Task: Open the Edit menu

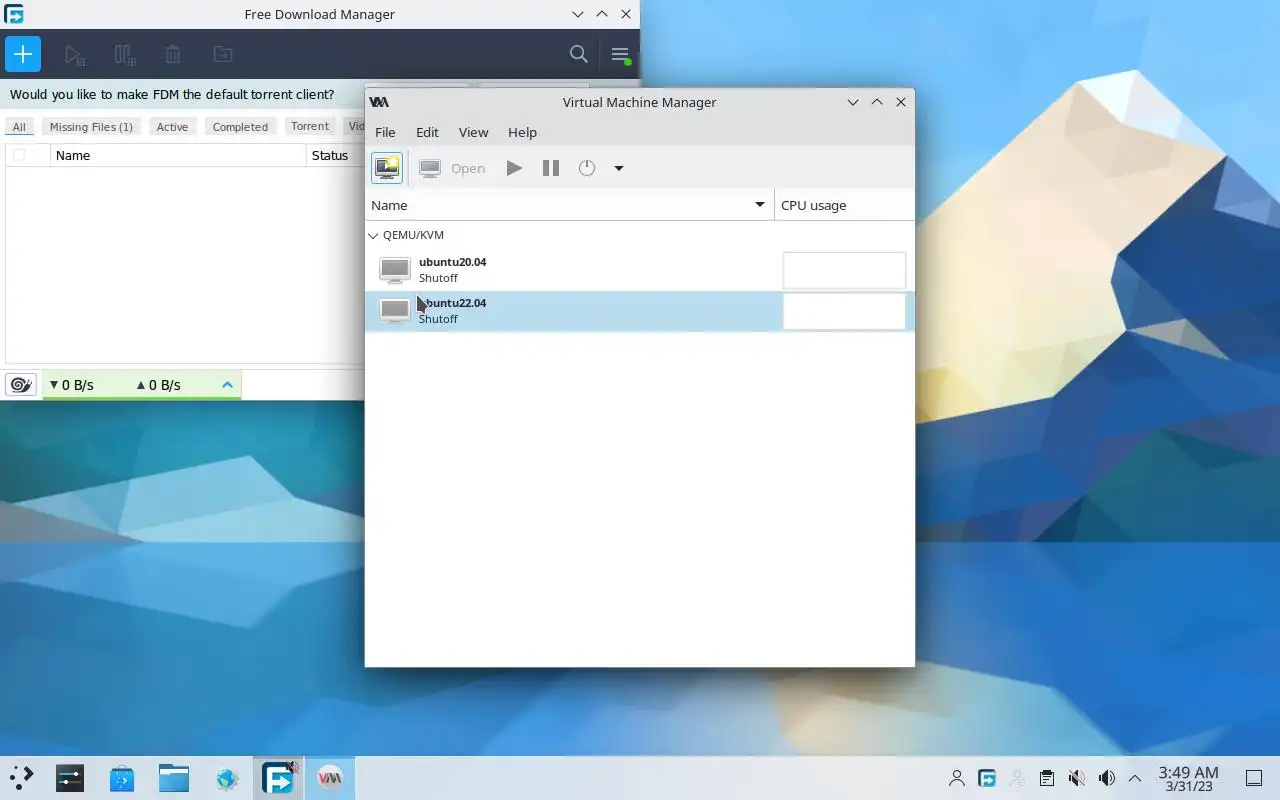Action: (427, 132)
